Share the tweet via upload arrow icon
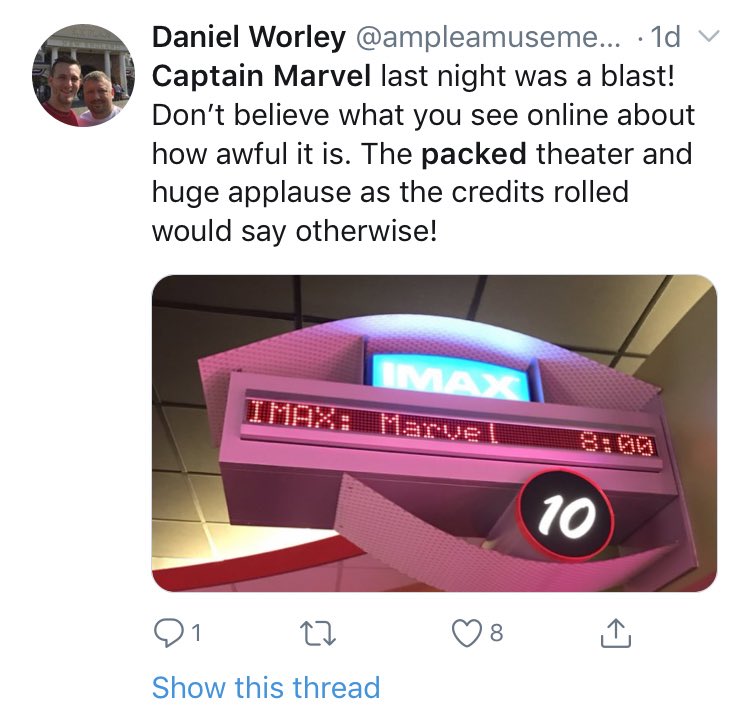Viewport: 749px width, 718px height. (615, 633)
